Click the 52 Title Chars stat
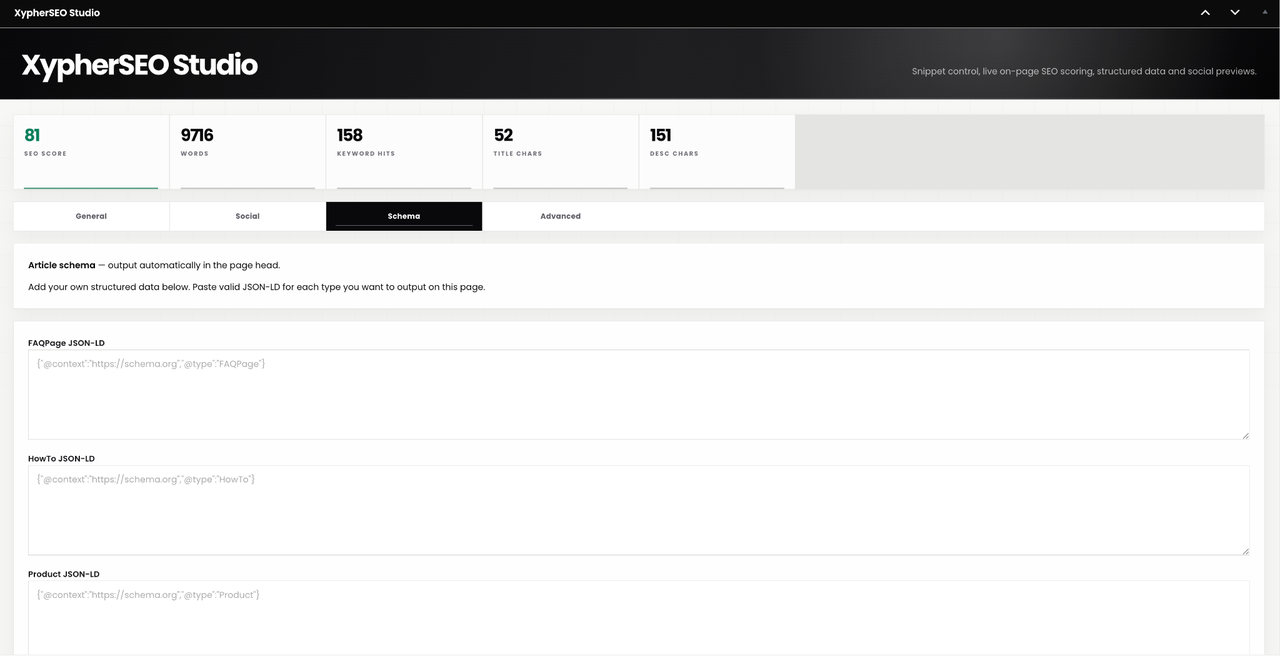Viewport: 1280px width, 656px height. pos(560,151)
